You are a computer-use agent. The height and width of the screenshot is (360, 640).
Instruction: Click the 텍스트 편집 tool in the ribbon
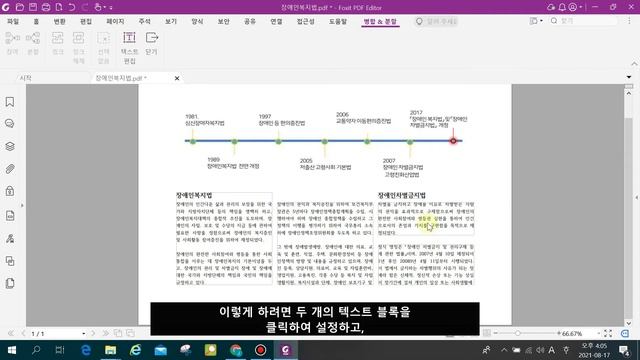[x=129, y=47]
